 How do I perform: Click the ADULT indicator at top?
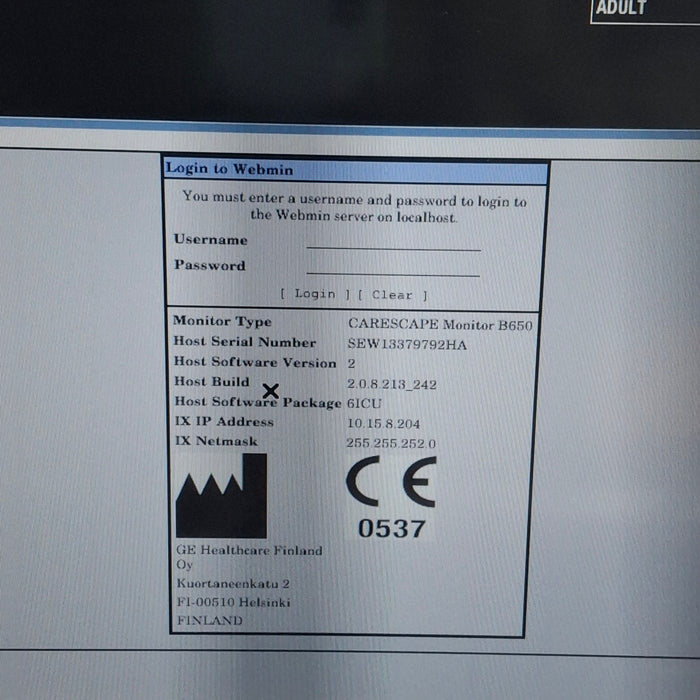pyautogui.click(x=621, y=8)
